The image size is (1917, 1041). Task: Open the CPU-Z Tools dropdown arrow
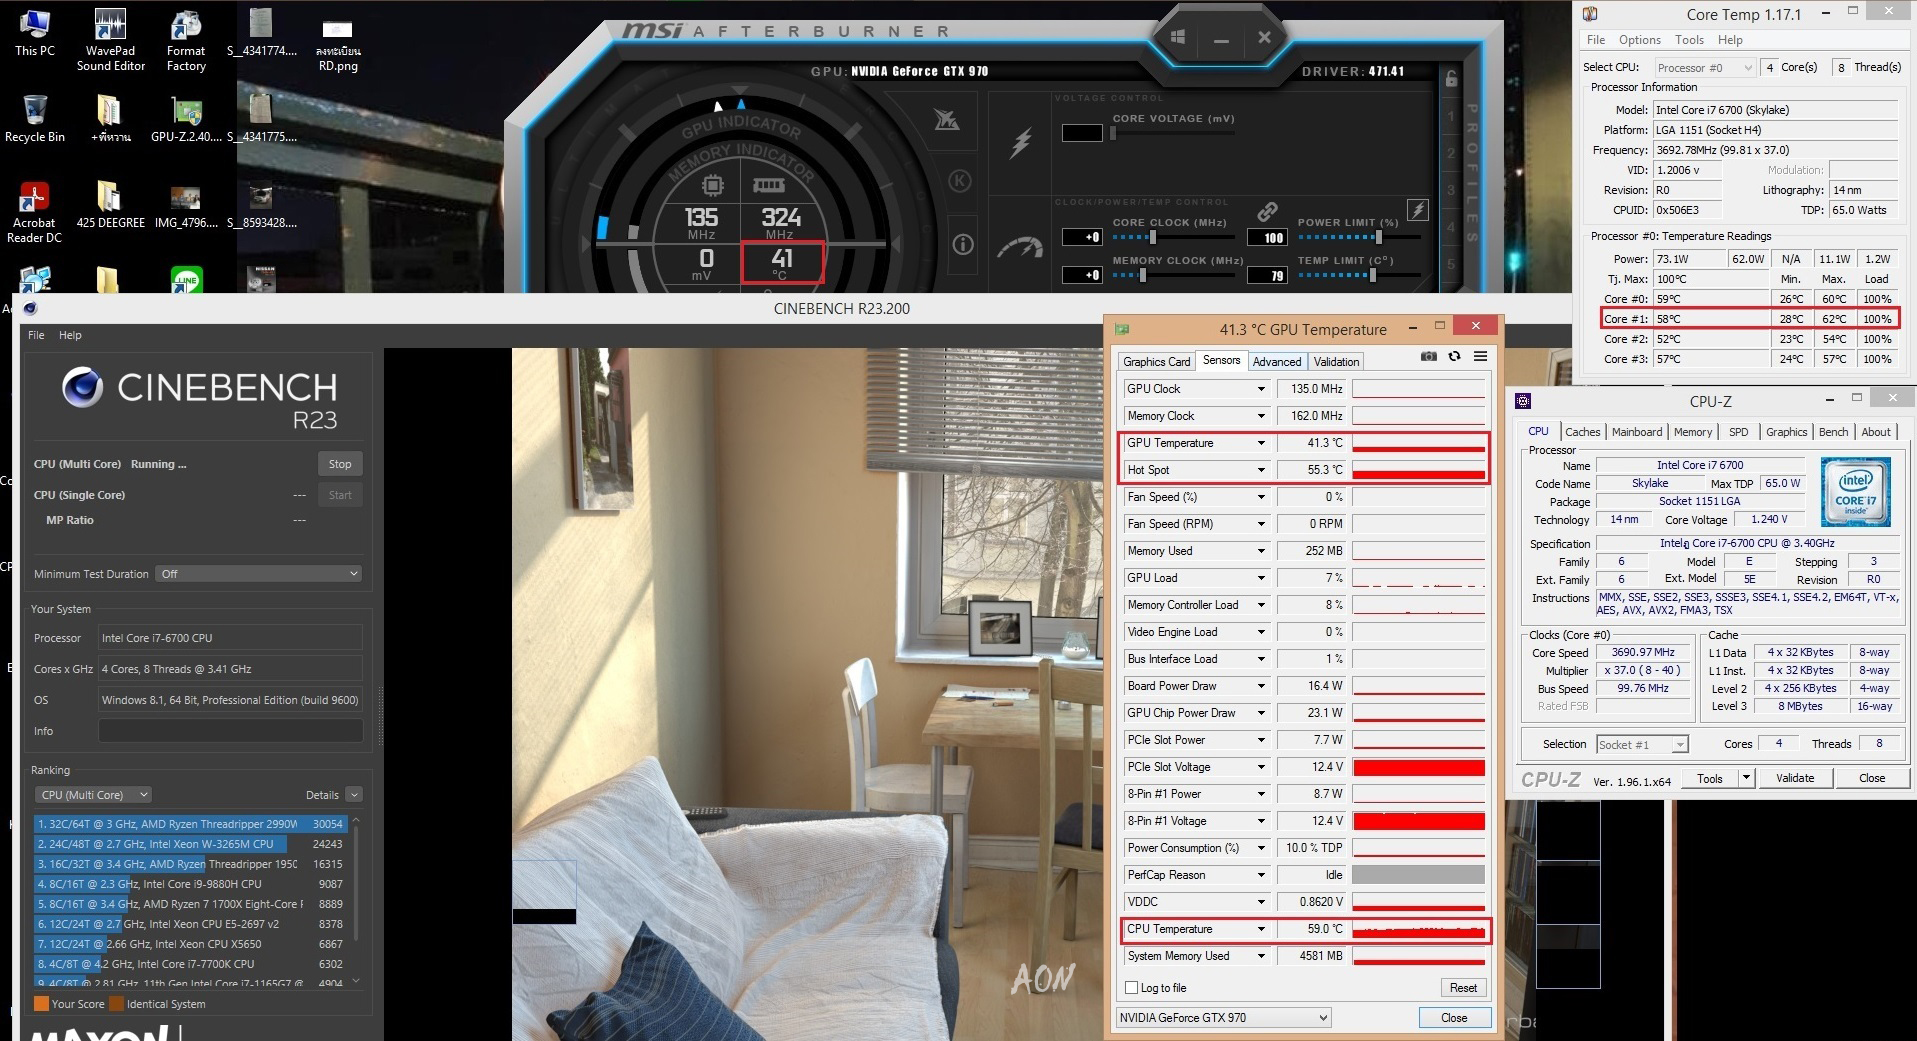[x=1746, y=778]
